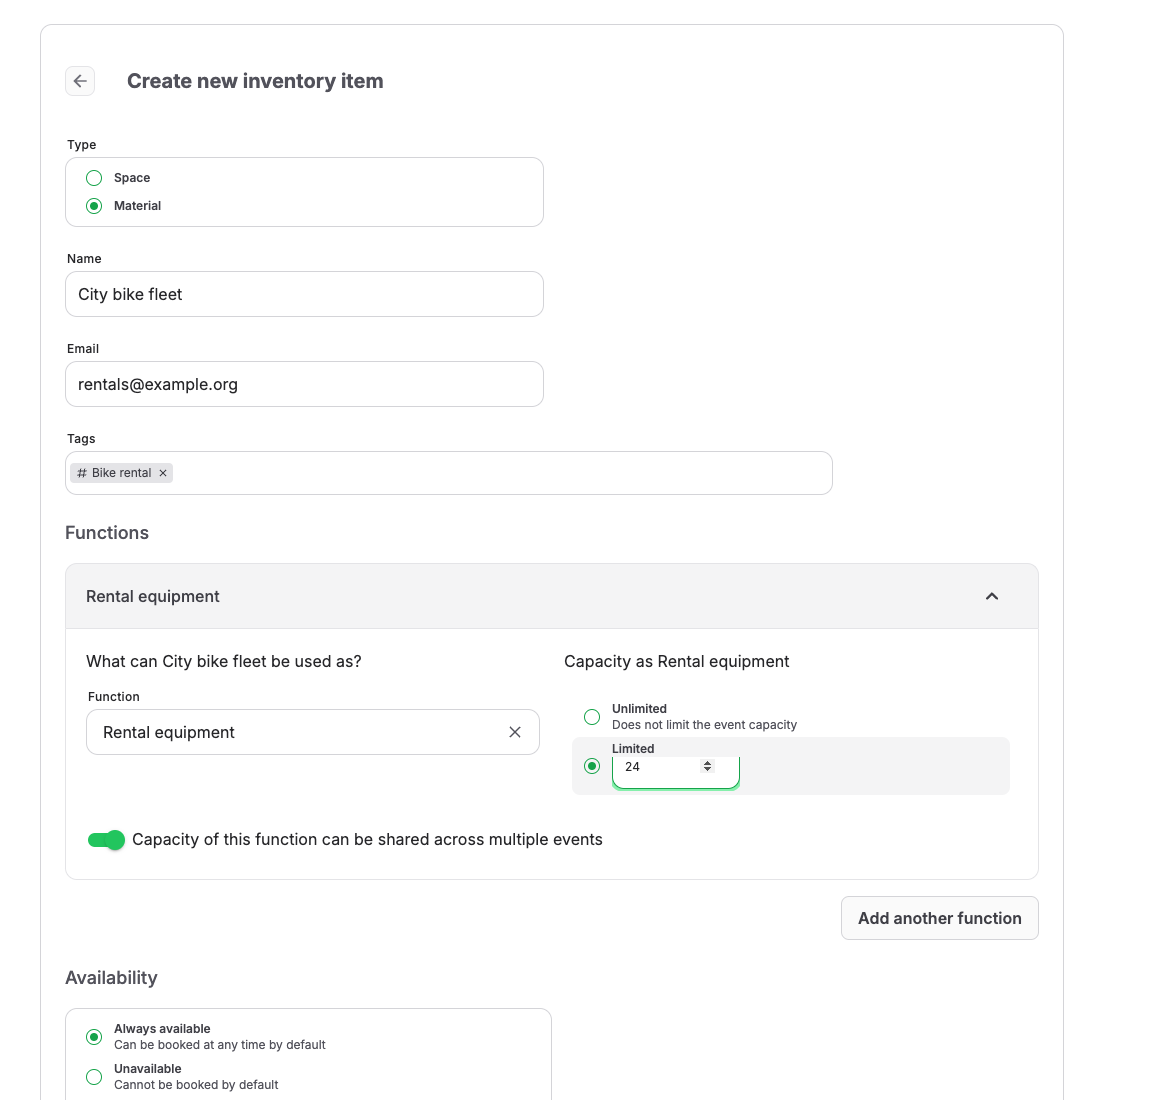Clear the Rental equipment function selection

515,732
